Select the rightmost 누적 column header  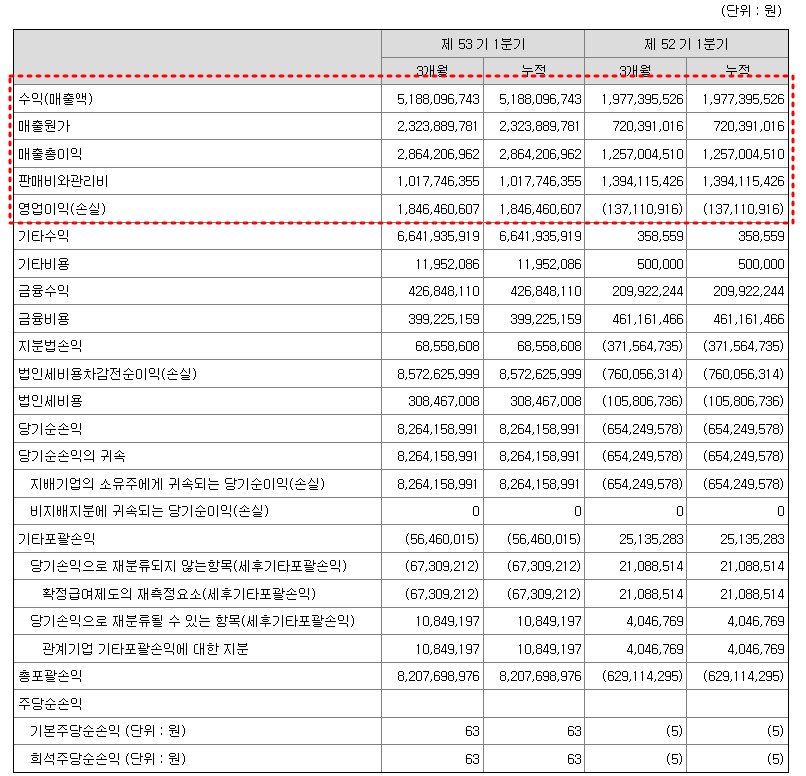click(x=738, y=70)
